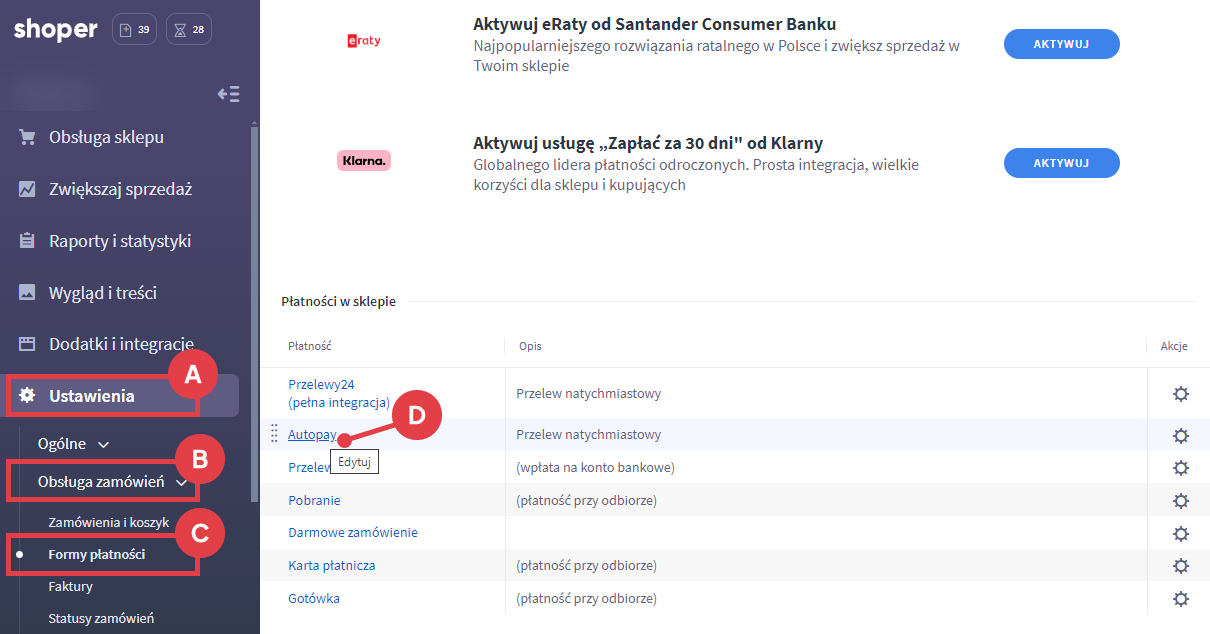Open the document counter badge showing 39
Image resolution: width=1210 pixels, height=634 pixels.
click(x=134, y=30)
